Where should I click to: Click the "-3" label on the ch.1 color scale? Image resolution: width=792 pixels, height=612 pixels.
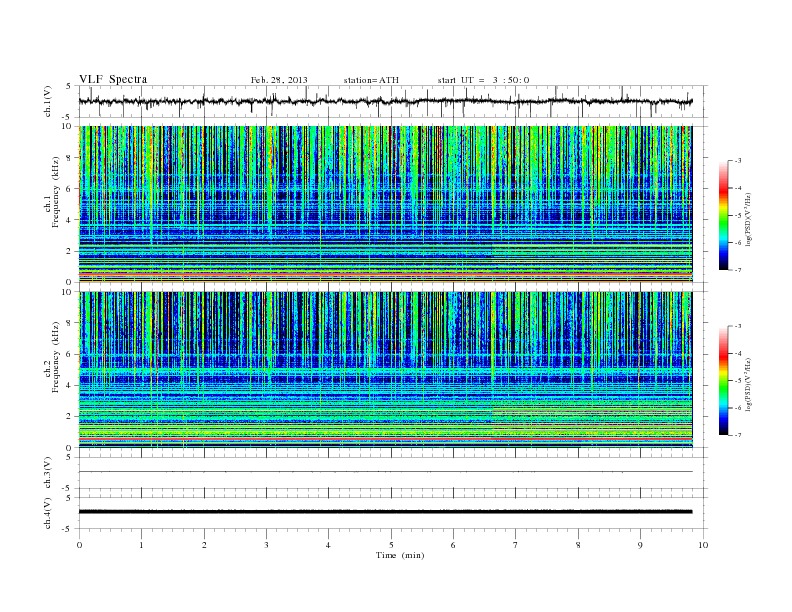(738, 161)
